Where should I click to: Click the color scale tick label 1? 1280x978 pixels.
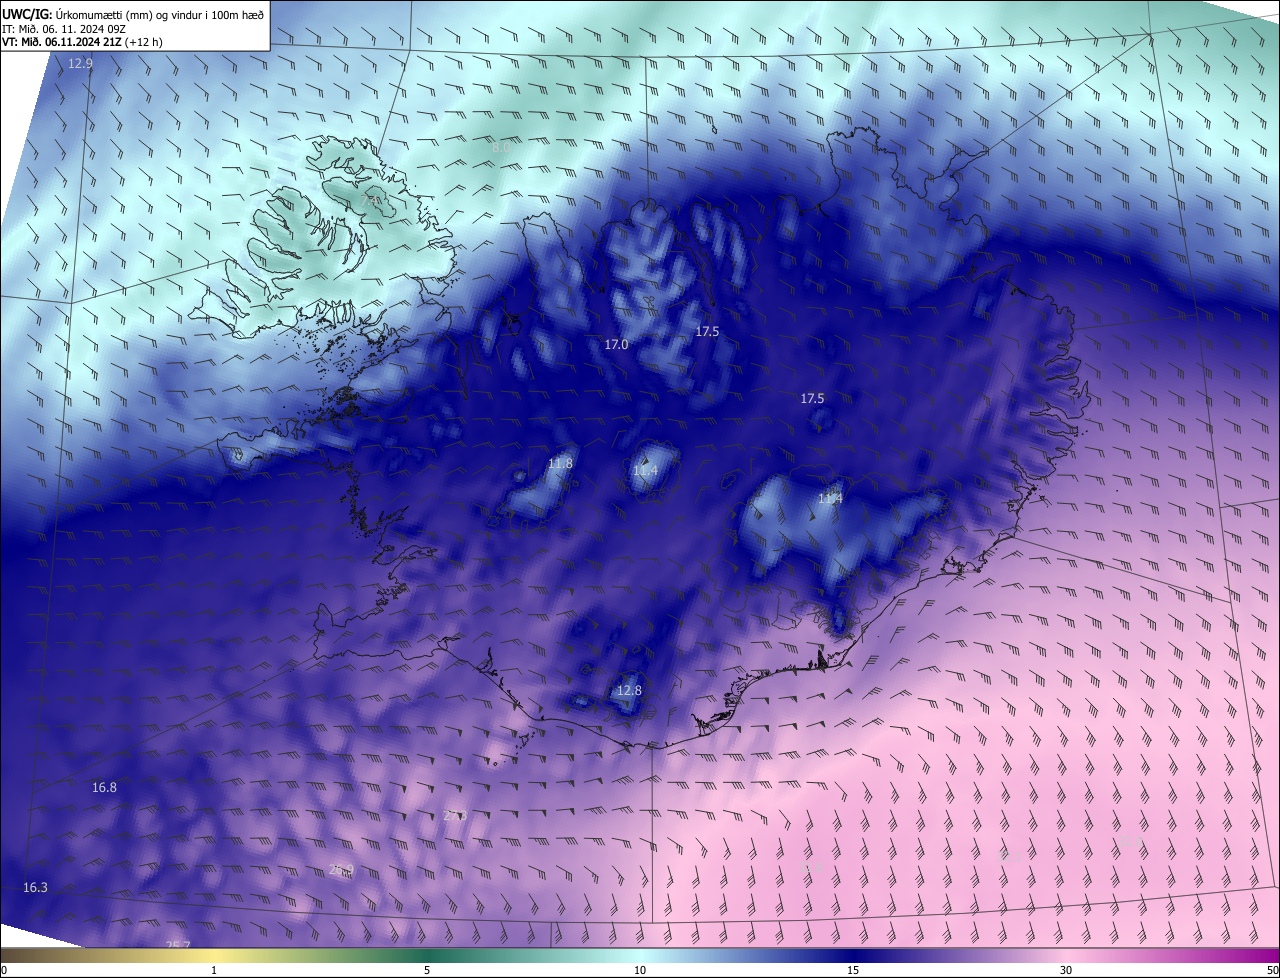[214, 970]
